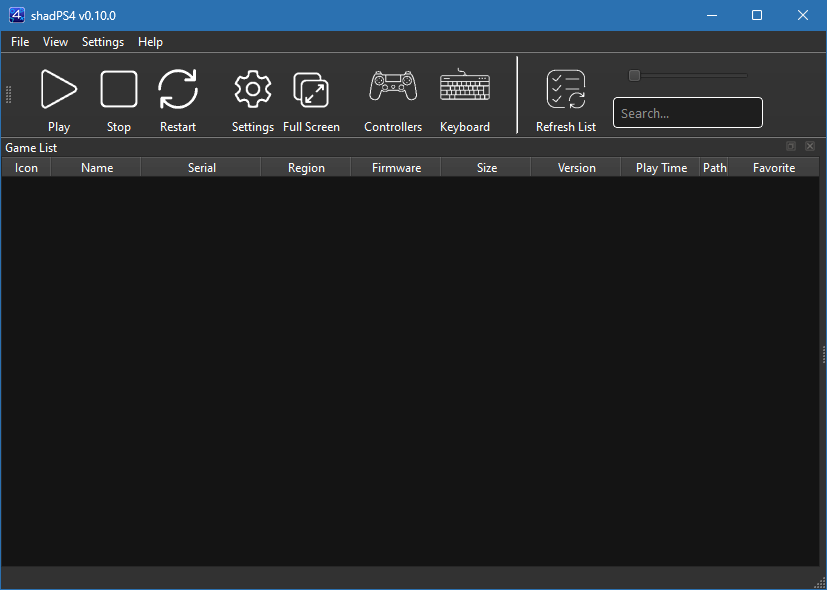Viewport: 827px width, 590px height.
Task: Toggle Full Screen mode icon
Action: 311,90
